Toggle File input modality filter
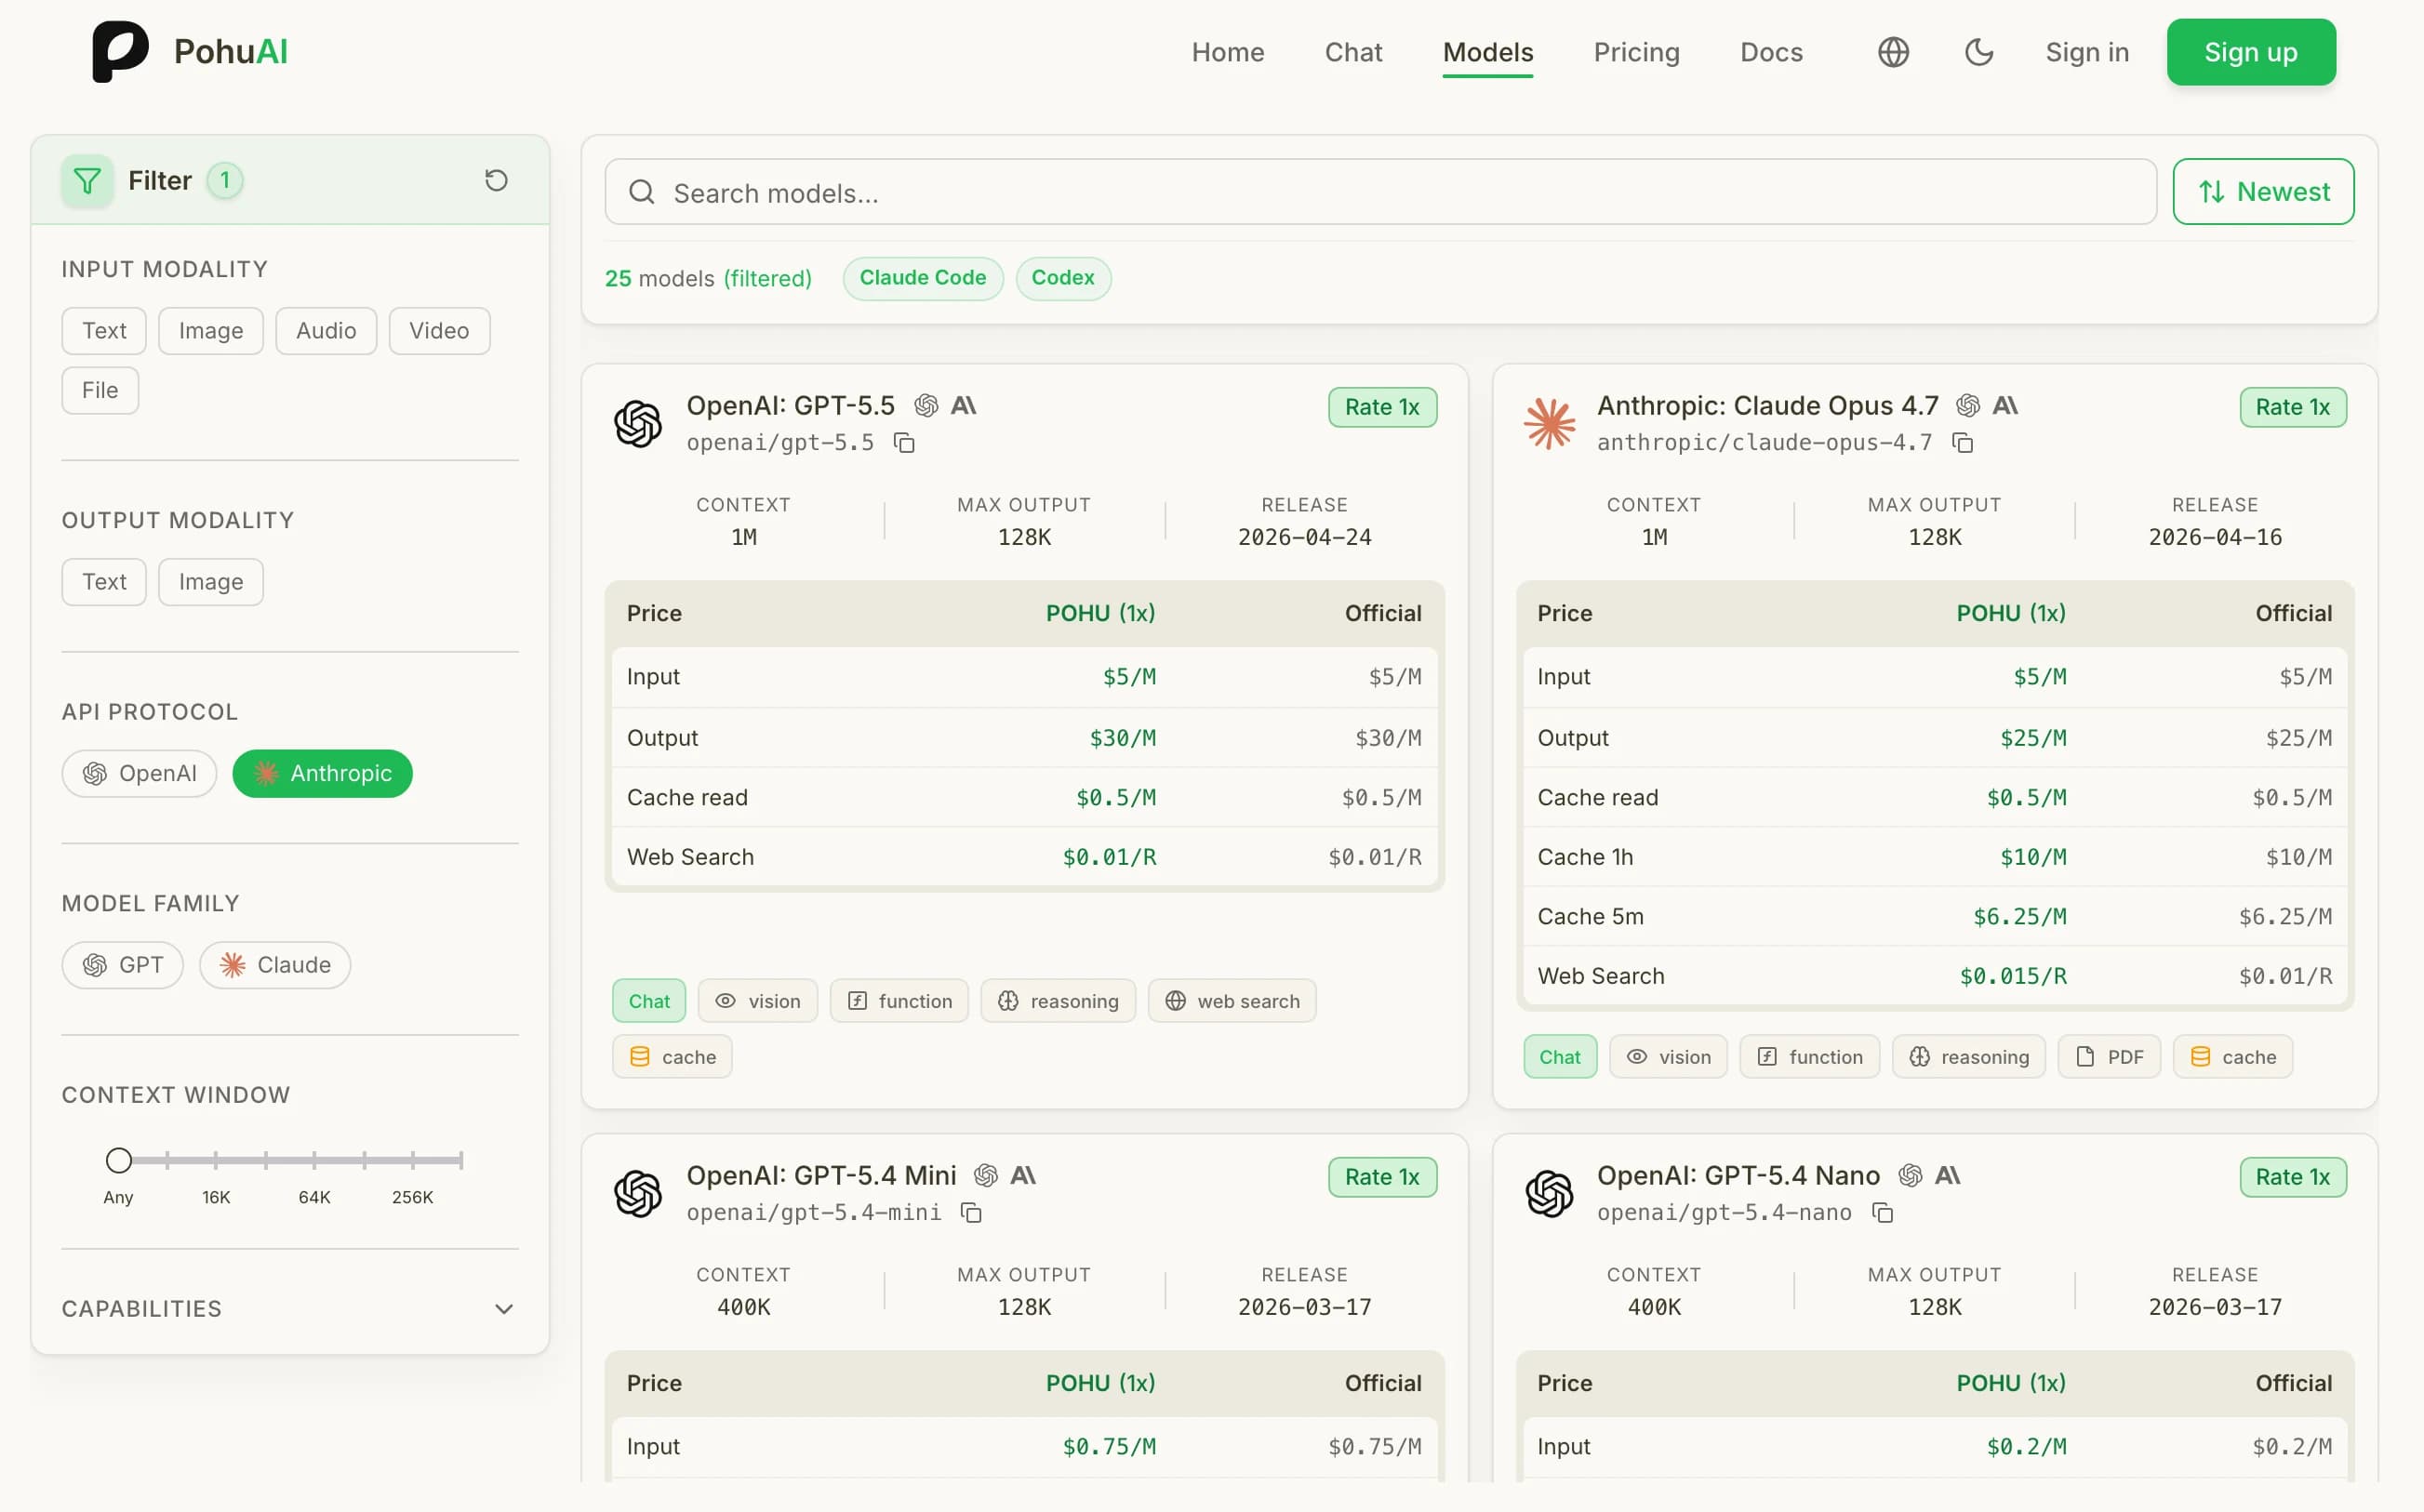This screenshot has height=1512, width=2424. coord(100,390)
